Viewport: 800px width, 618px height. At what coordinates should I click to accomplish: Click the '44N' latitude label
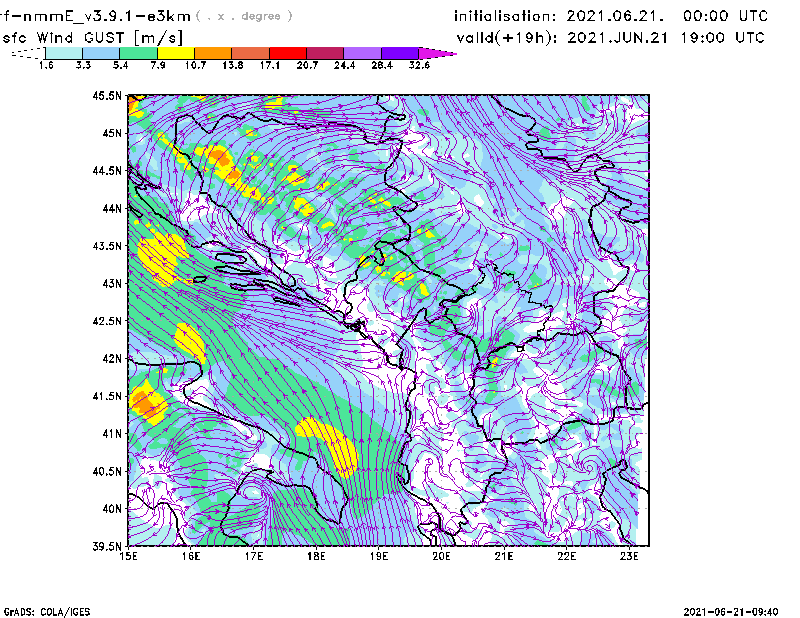pos(112,208)
